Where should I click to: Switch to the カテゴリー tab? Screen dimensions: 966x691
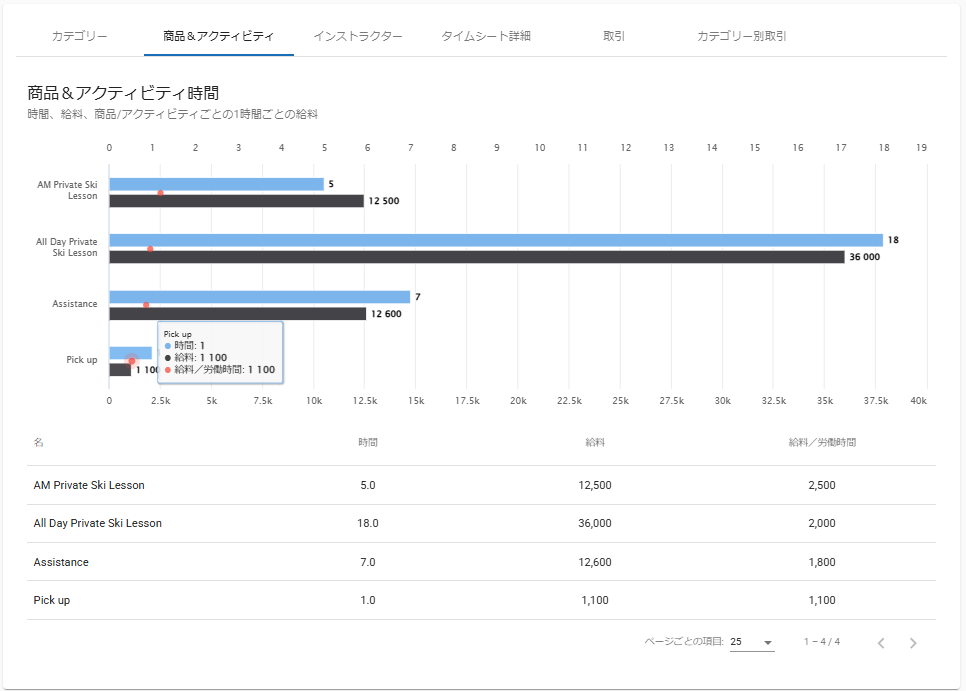pos(79,36)
